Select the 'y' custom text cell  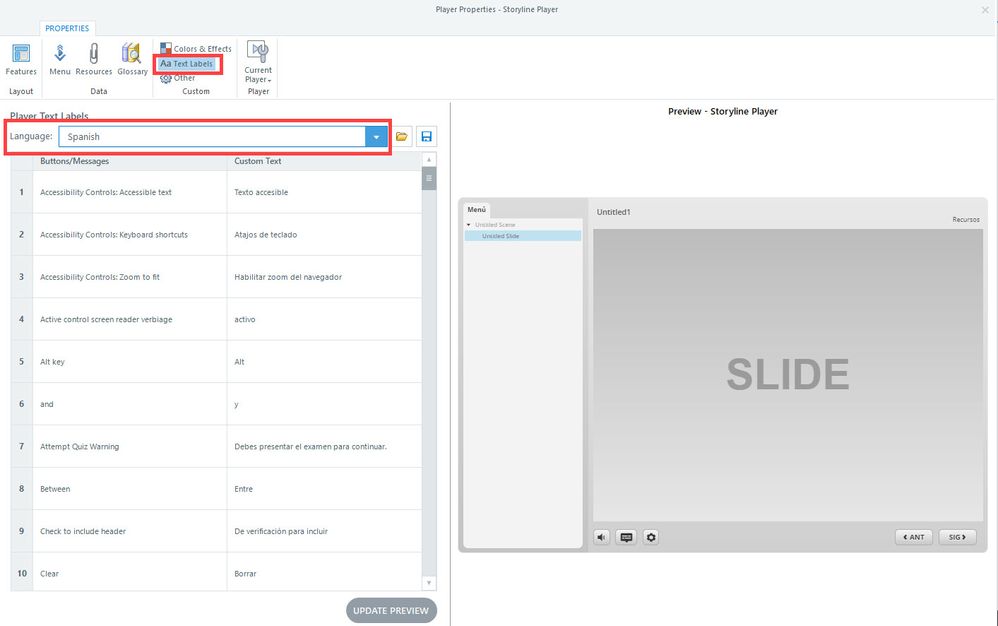coord(324,404)
